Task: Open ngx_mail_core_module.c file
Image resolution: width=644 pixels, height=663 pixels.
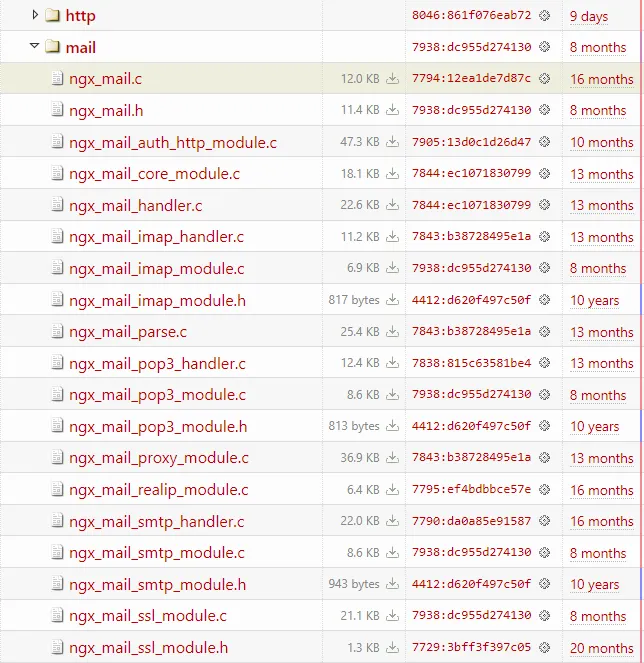Action: pyautogui.click(x=154, y=174)
